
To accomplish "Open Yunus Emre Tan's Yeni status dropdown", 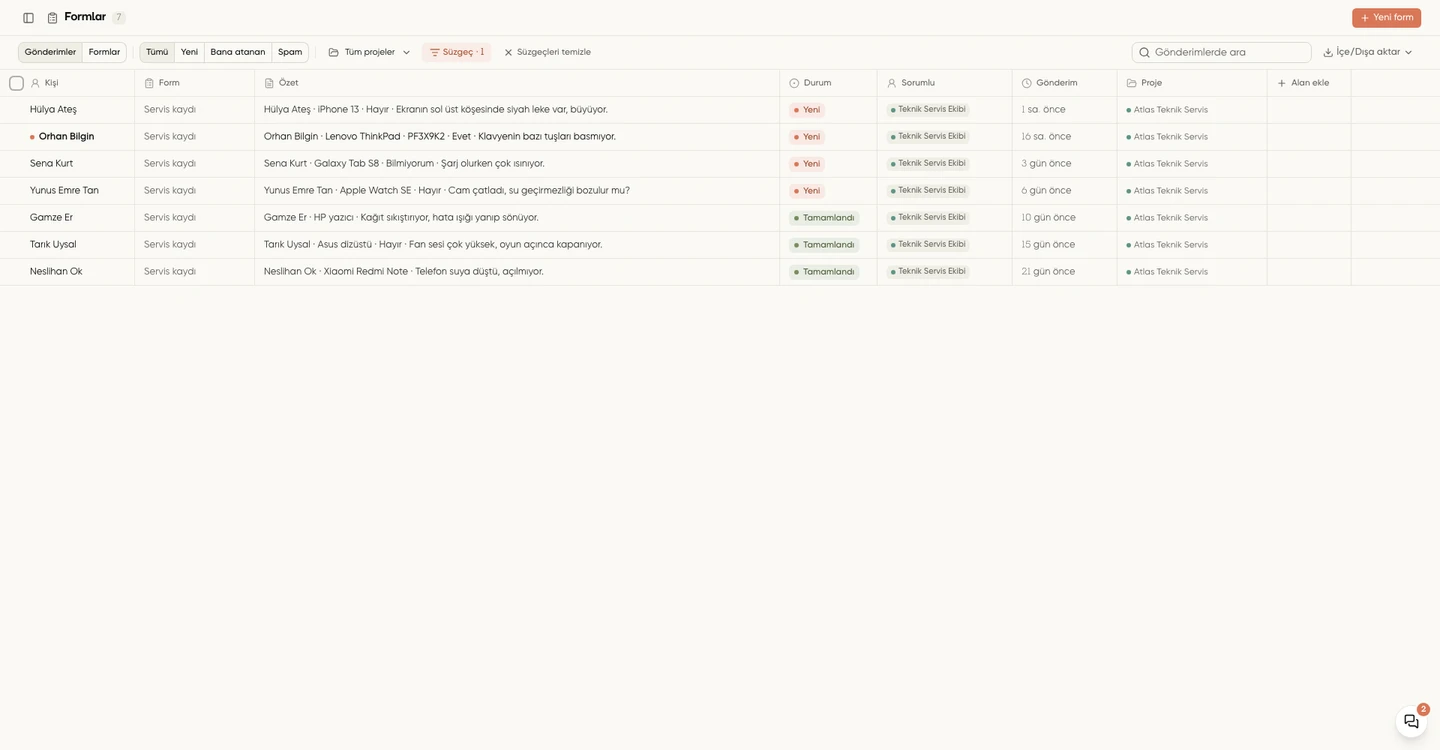I will click(807, 191).
